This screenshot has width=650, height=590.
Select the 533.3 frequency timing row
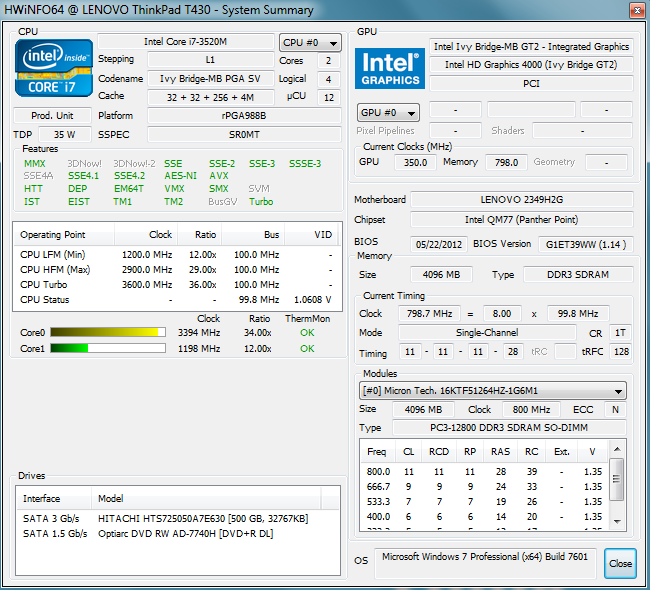click(x=484, y=502)
